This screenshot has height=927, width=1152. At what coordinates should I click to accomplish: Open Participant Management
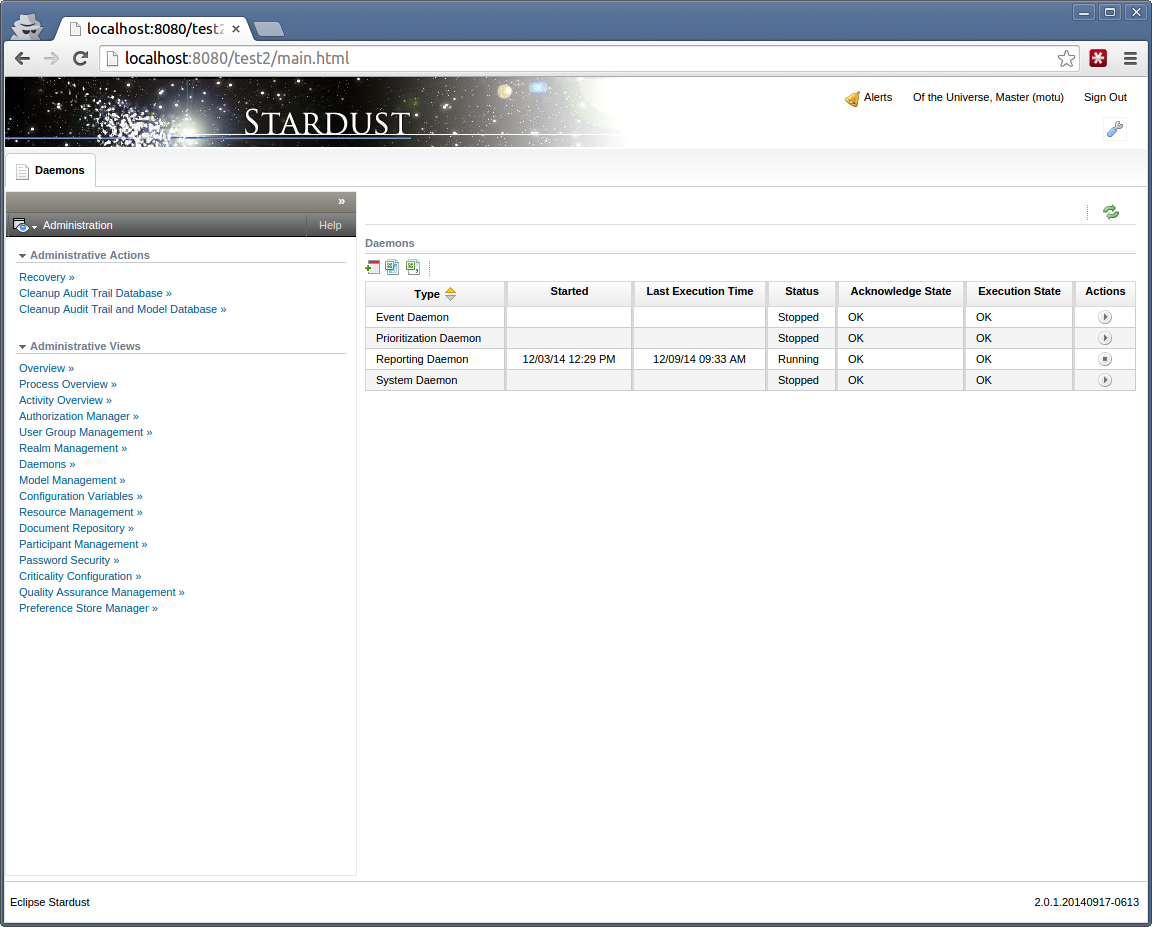pyautogui.click(x=83, y=545)
